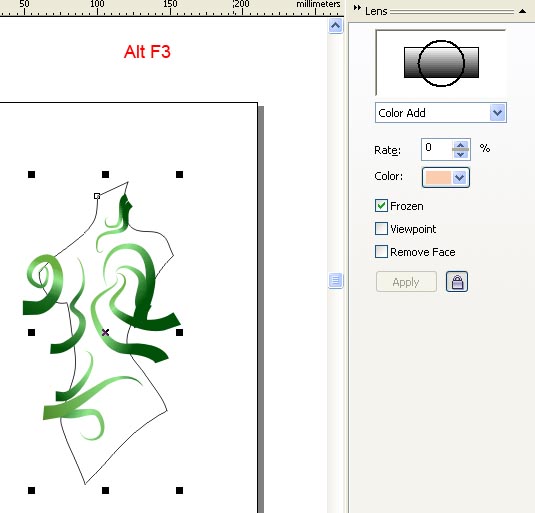The width and height of the screenshot is (535, 513).
Task: Click the middle-left selection handle
Action: tap(31, 332)
